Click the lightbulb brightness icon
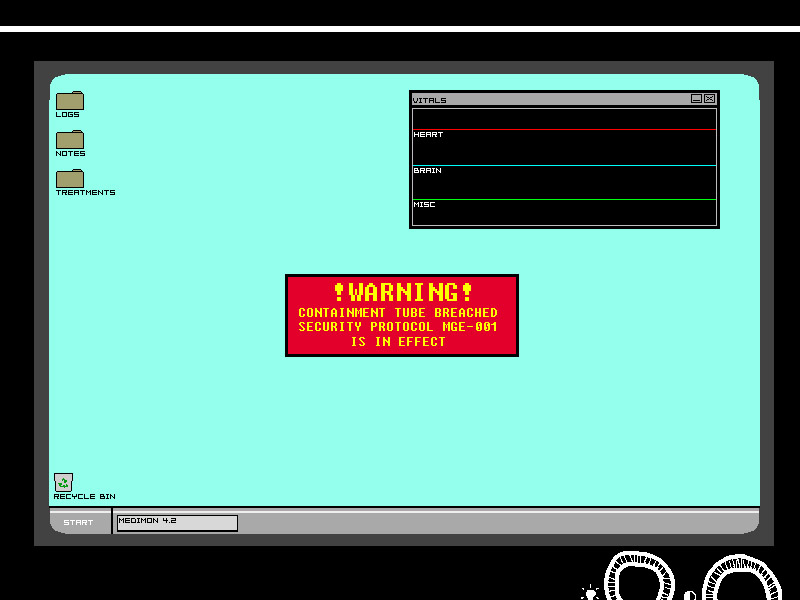Screen dimensions: 800x600 coord(590,593)
